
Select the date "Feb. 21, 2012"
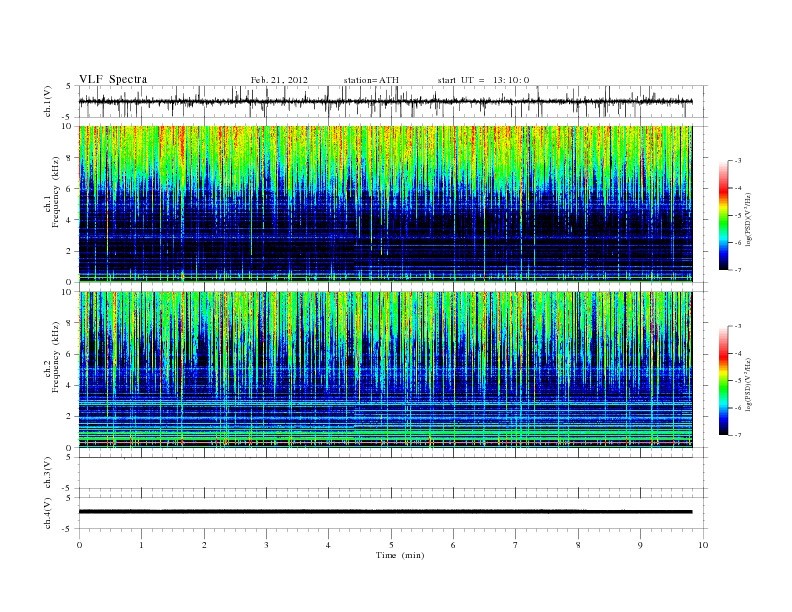point(279,80)
